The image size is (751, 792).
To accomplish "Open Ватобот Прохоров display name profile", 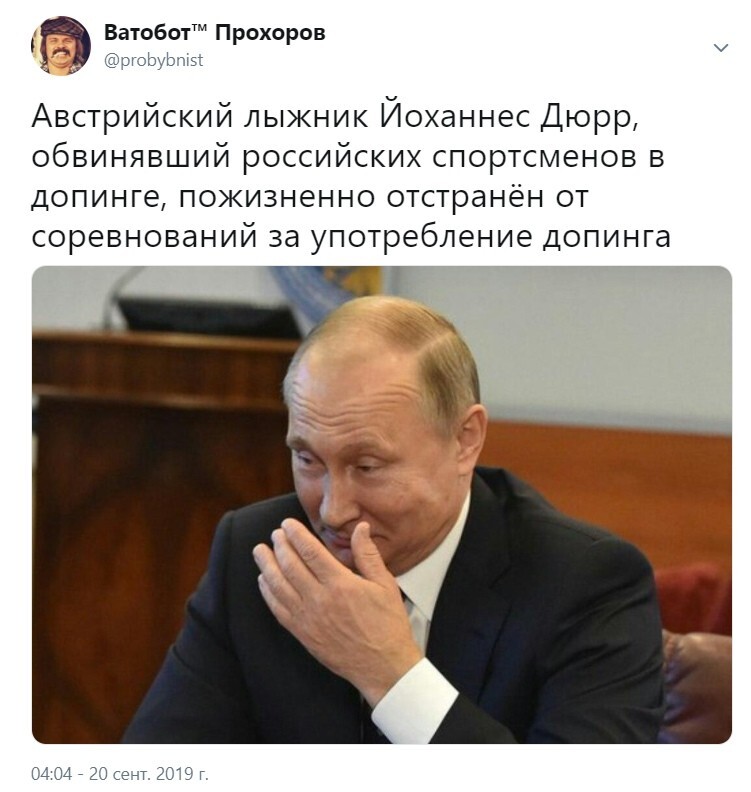I will (215, 33).
